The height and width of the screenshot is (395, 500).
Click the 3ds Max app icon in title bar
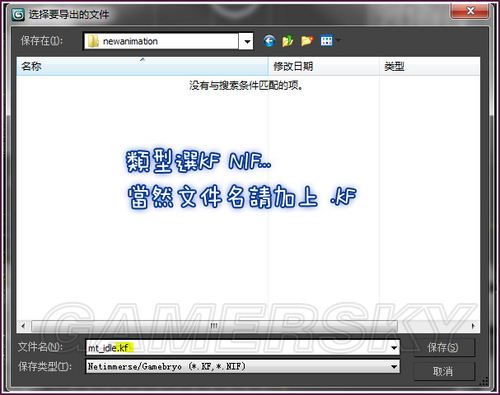(18, 14)
